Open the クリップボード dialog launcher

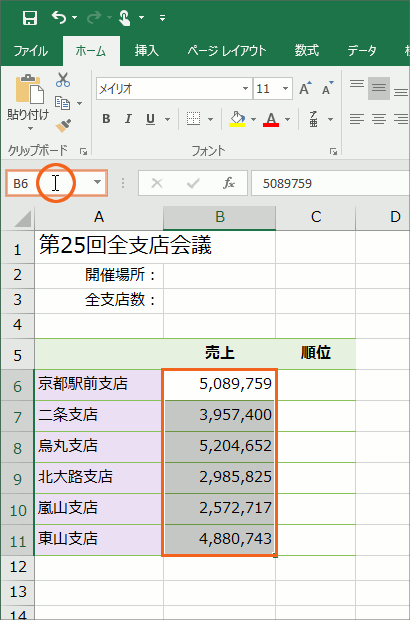pos(83,151)
